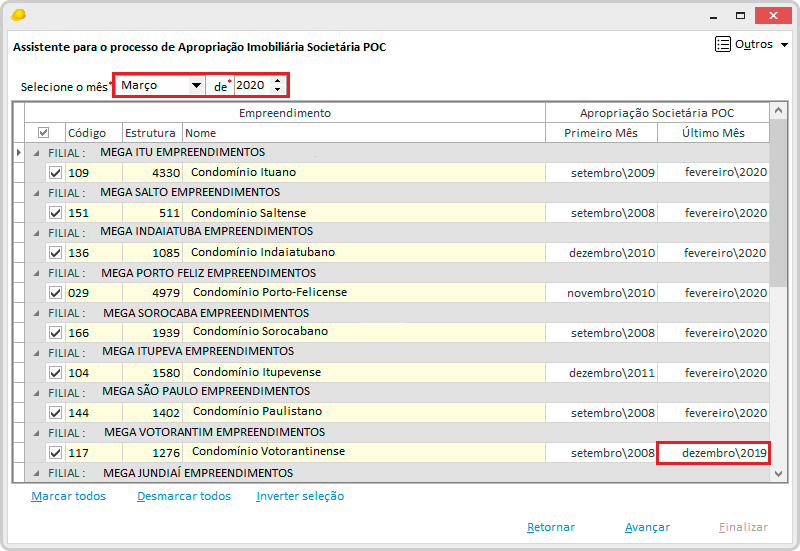800x551 pixels.
Task: Select structure cell 4330
Action: tap(152, 172)
